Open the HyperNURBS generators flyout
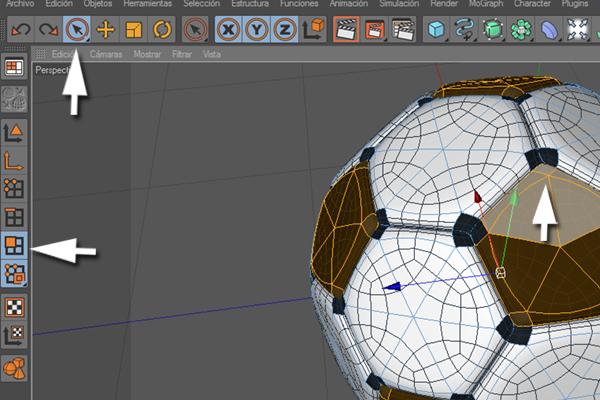 click(x=492, y=29)
